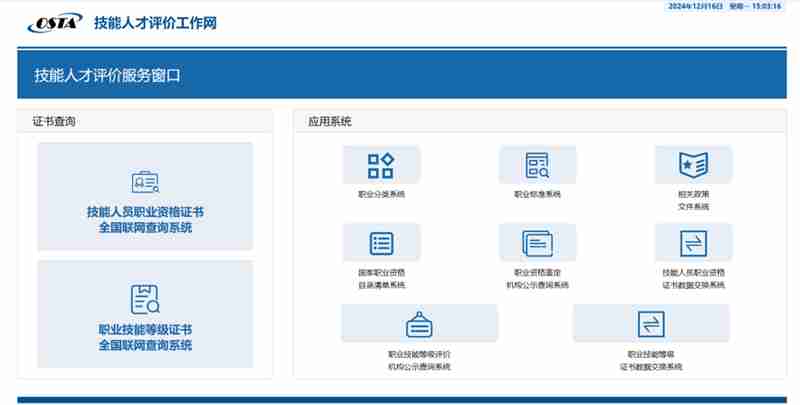Open 相关政策文件系统 star booklet icon
Viewport: 800px width, 405px height.
click(693, 164)
